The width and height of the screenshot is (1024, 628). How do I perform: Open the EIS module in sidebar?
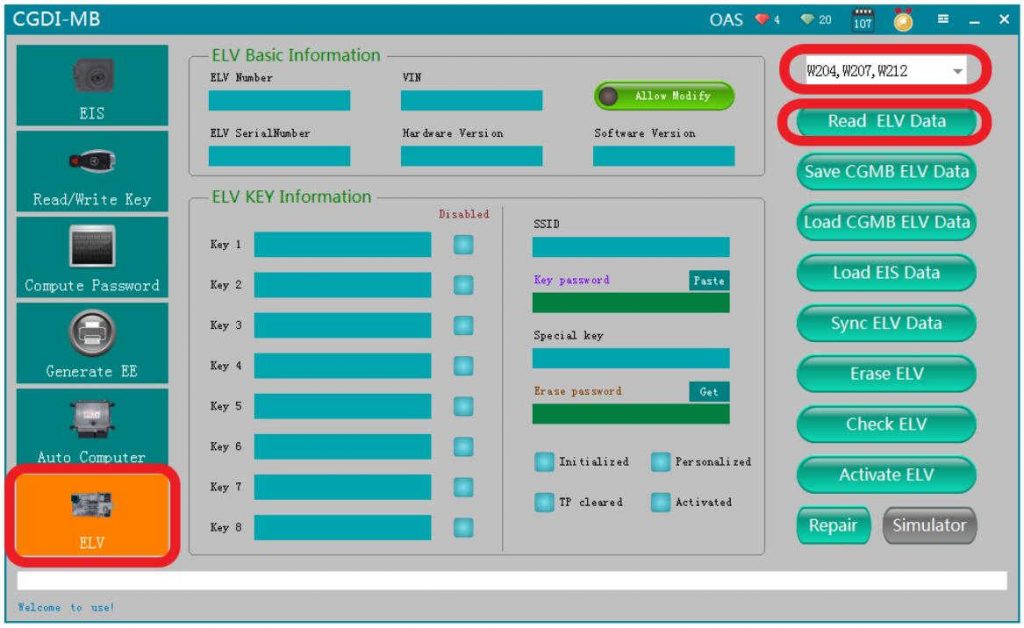click(92, 86)
